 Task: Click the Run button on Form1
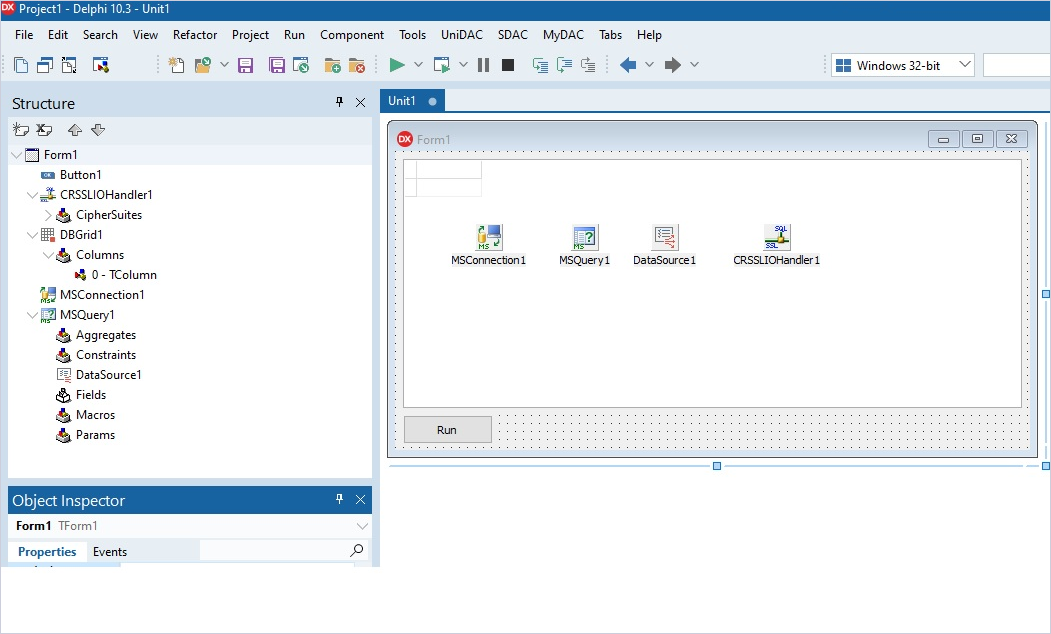point(447,430)
